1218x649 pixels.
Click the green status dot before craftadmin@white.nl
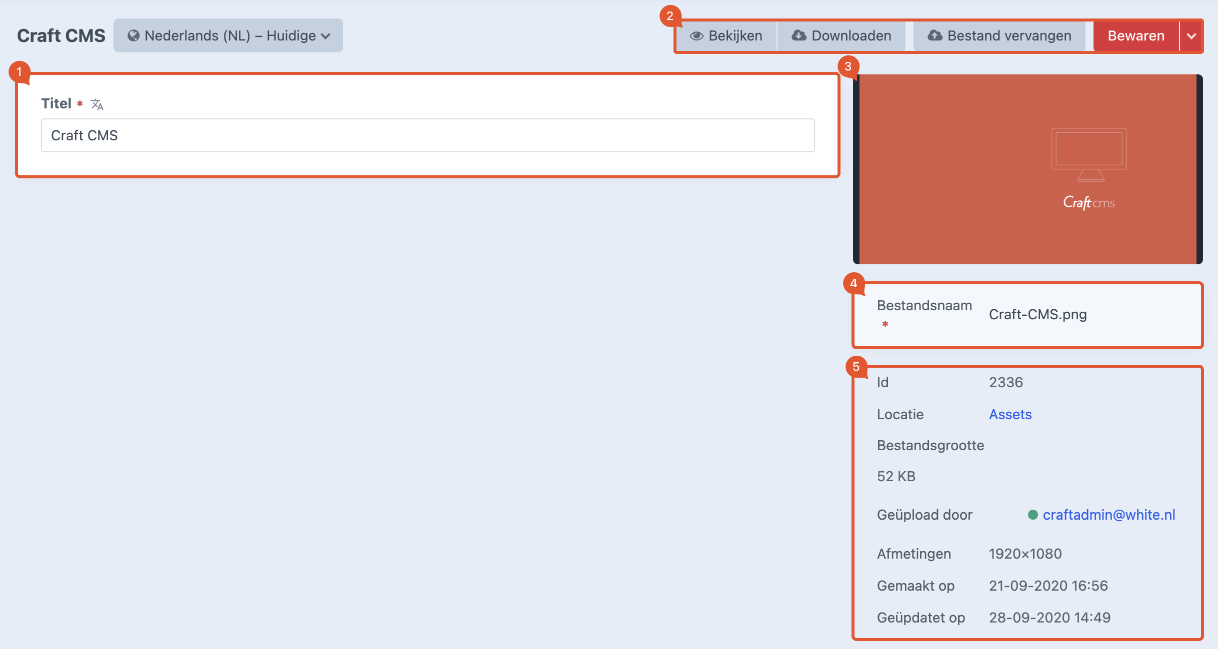coord(1033,515)
